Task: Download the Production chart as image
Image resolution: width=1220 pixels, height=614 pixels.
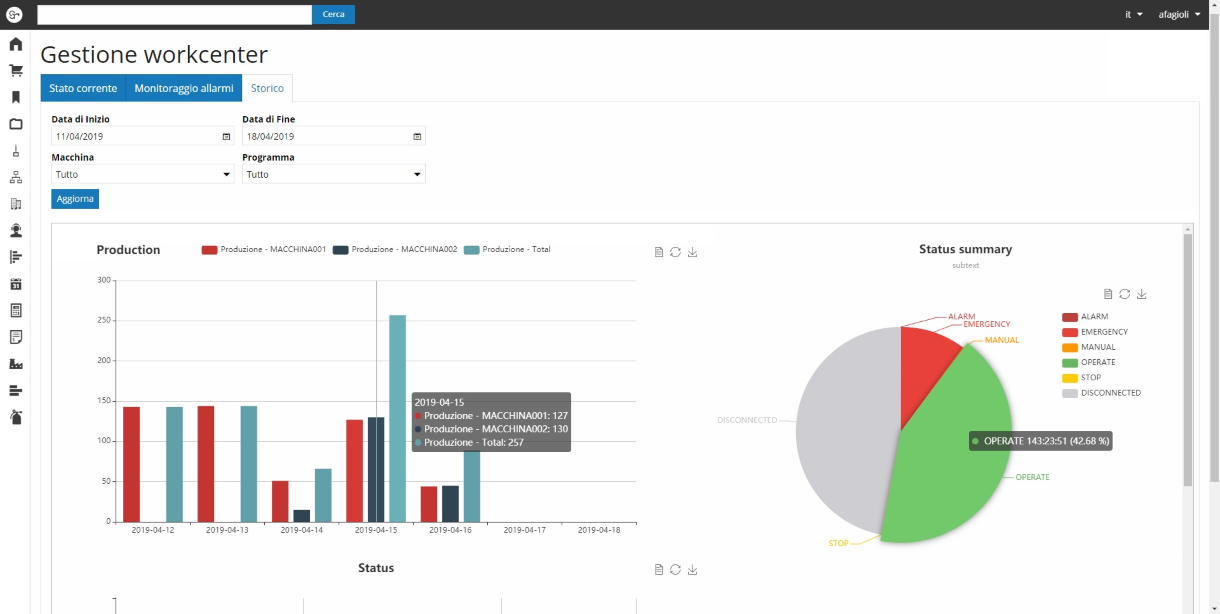Action: [x=692, y=252]
